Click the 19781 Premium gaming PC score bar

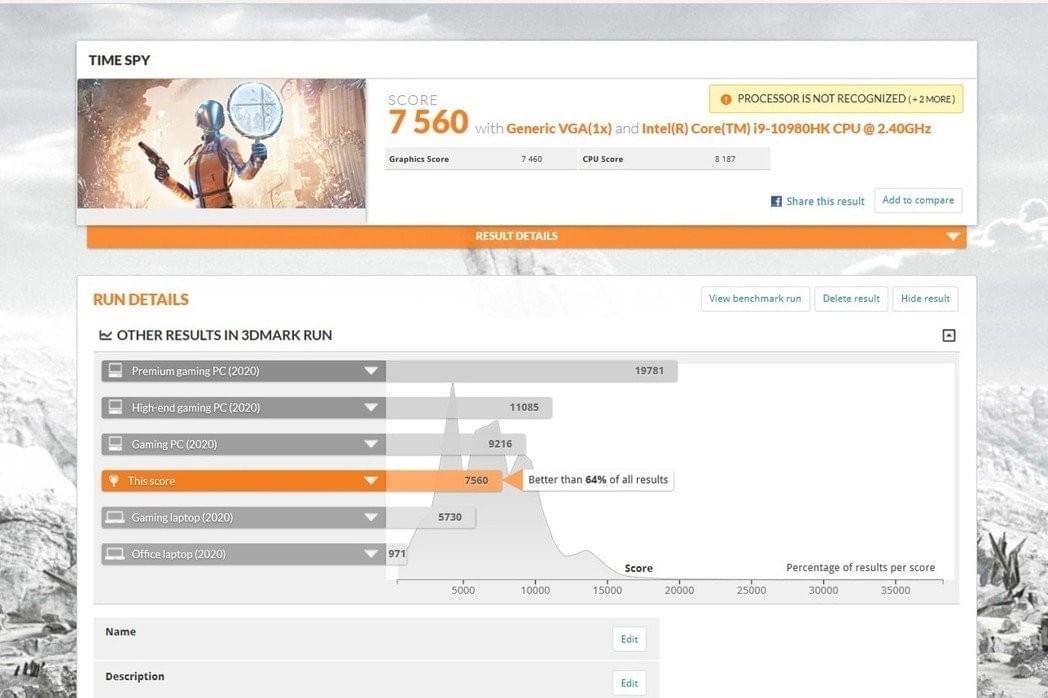[531, 371]
